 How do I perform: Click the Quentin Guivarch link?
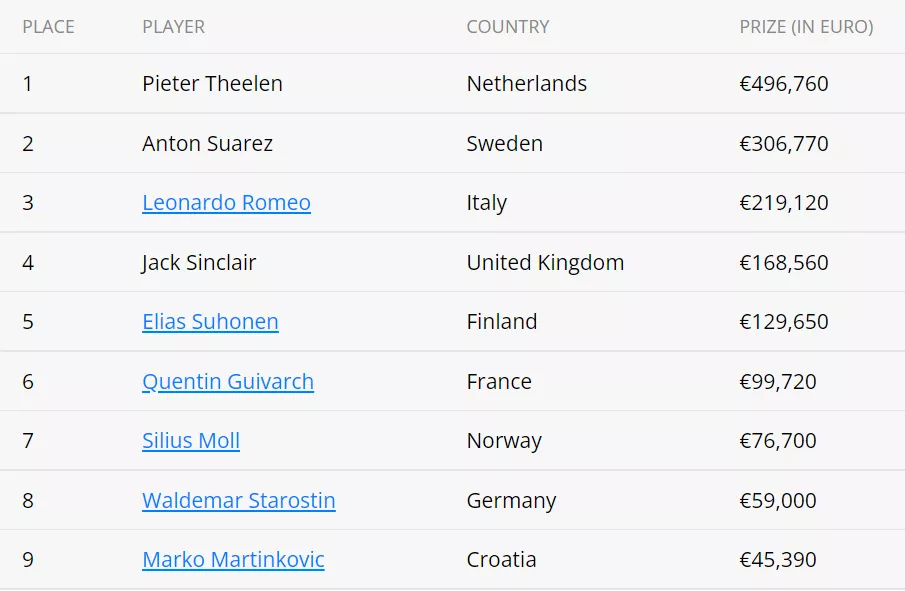(228, 382)
